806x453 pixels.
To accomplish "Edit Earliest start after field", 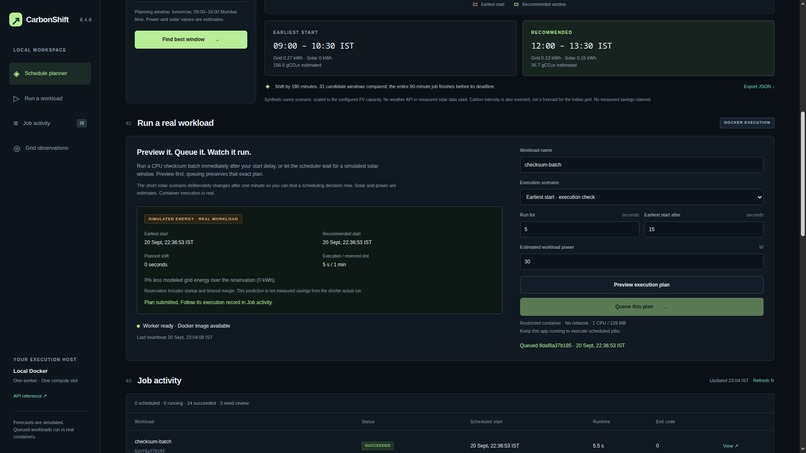I will tap(704, 229).
